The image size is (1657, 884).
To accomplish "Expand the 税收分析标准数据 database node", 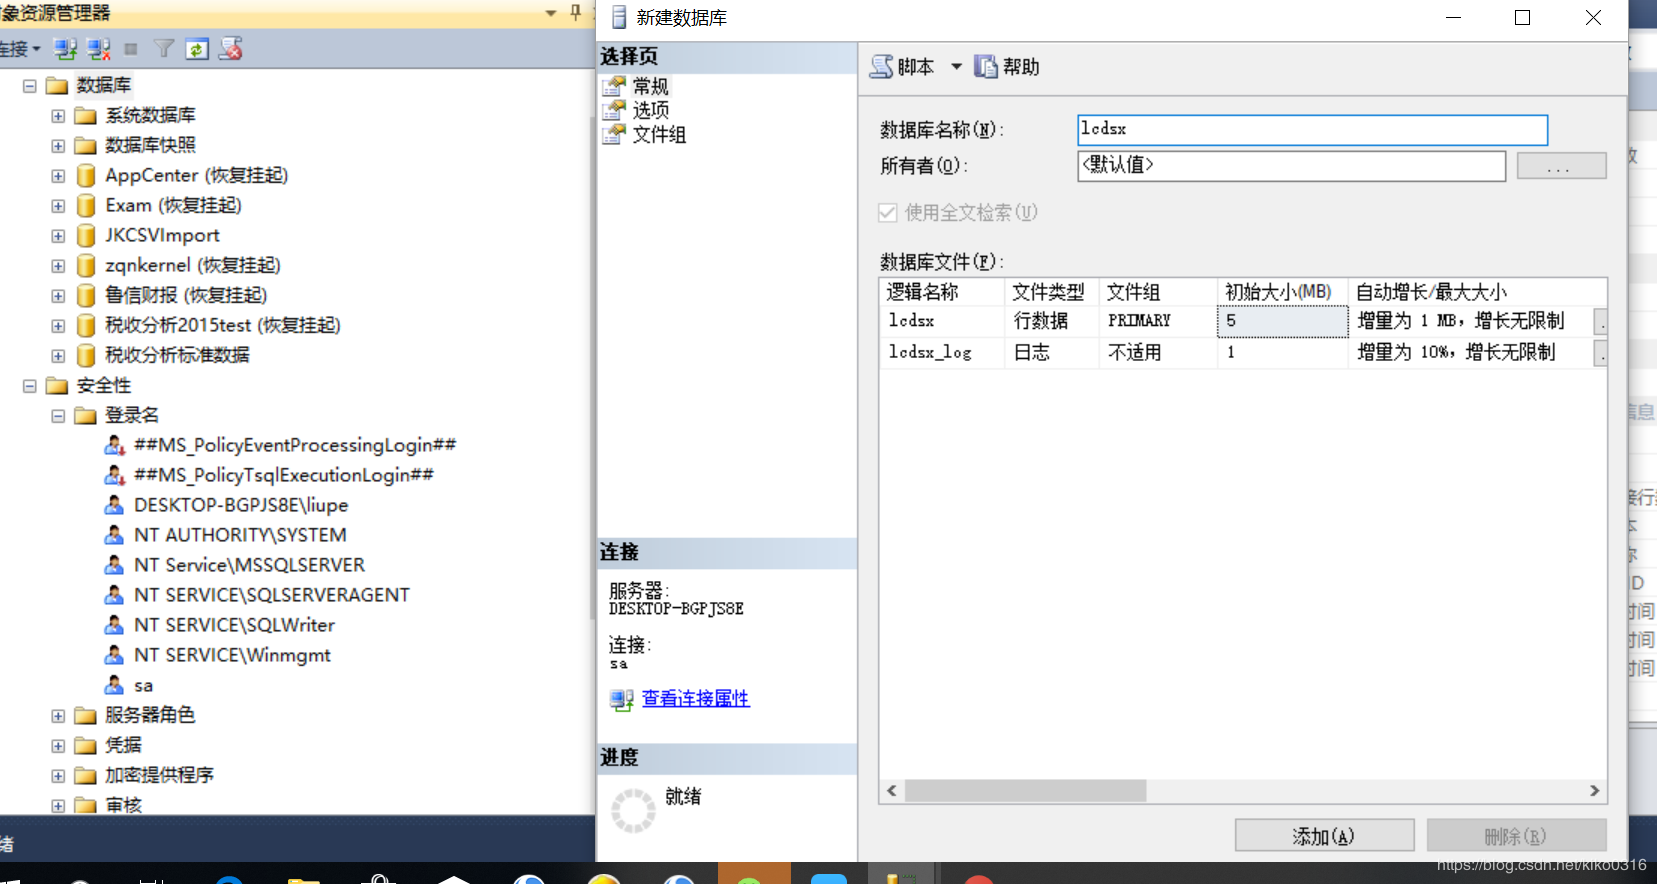I will (x=58, y=356).
